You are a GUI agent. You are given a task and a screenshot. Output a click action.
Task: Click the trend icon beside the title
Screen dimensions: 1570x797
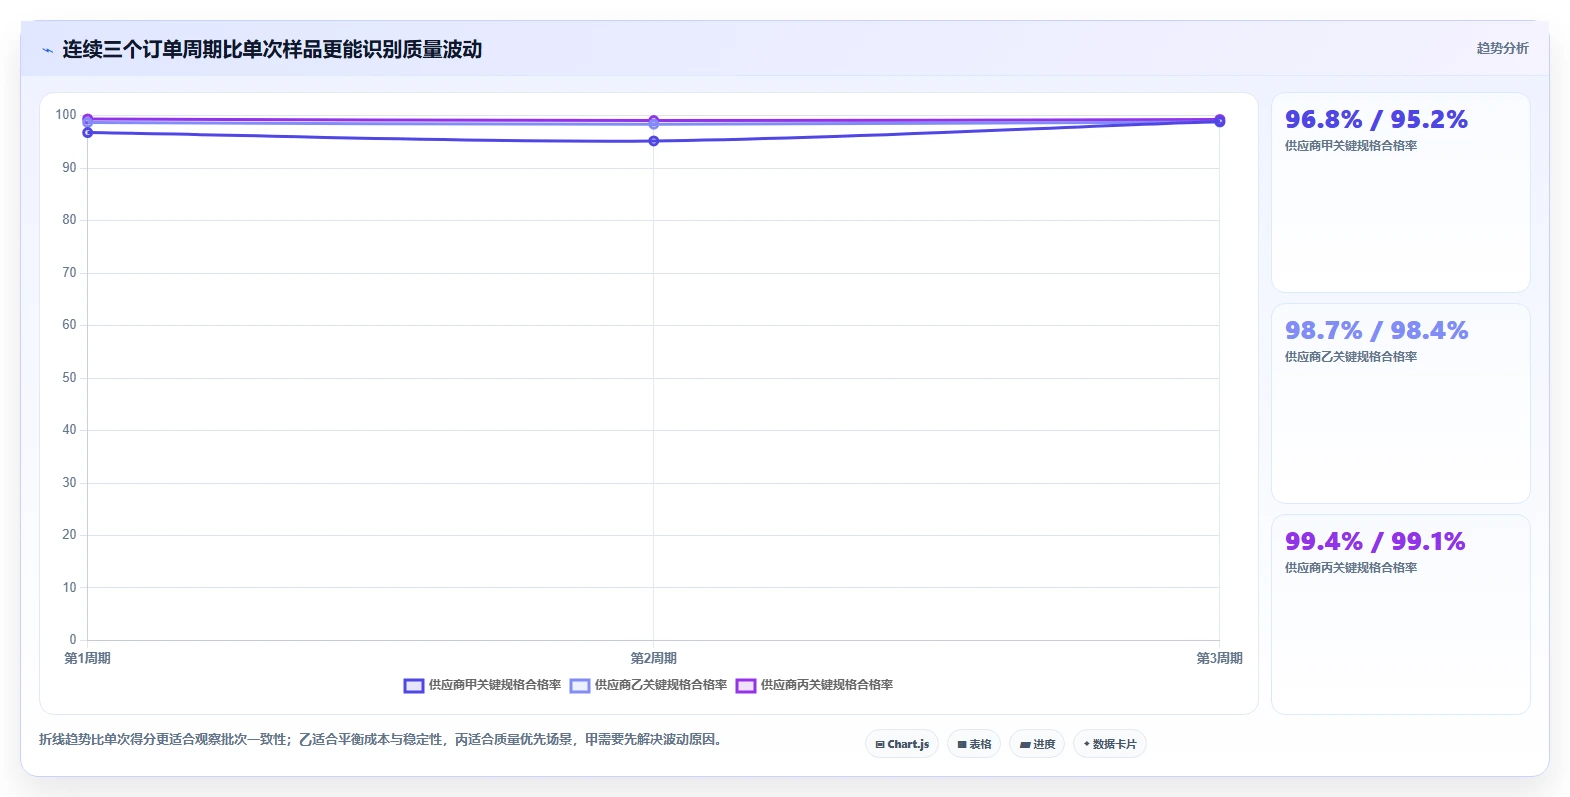point(47,49)
